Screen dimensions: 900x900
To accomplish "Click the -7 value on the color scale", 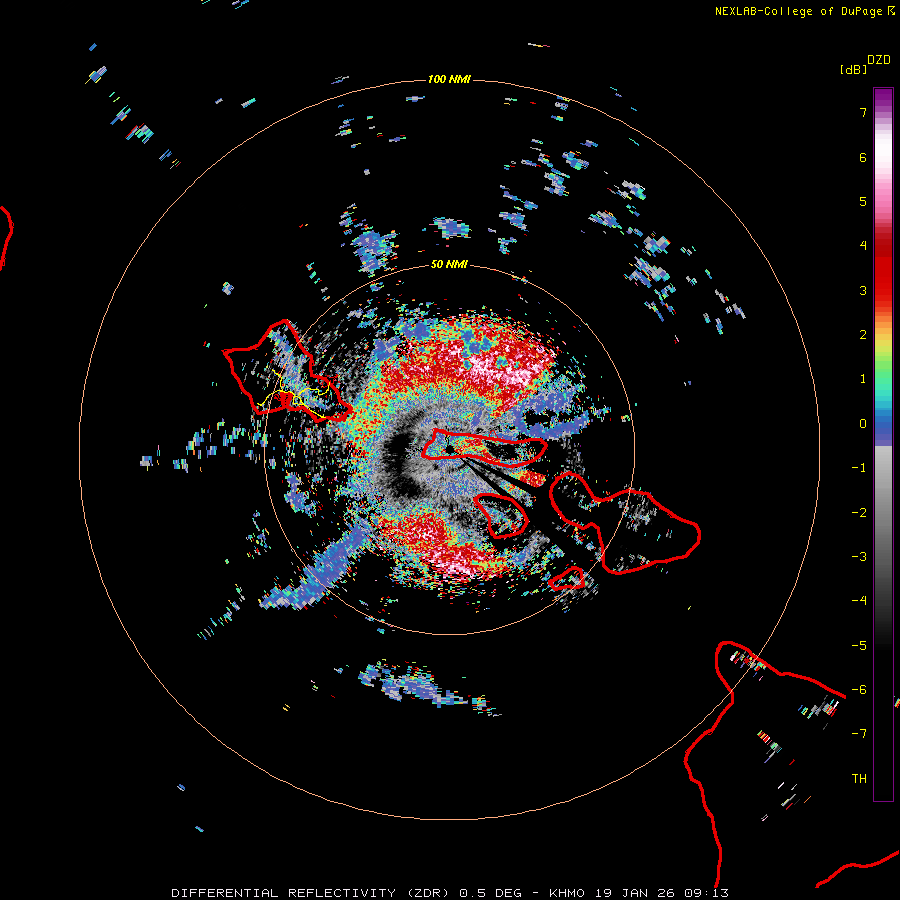I will pyautogui.click(x=859, y=734).
